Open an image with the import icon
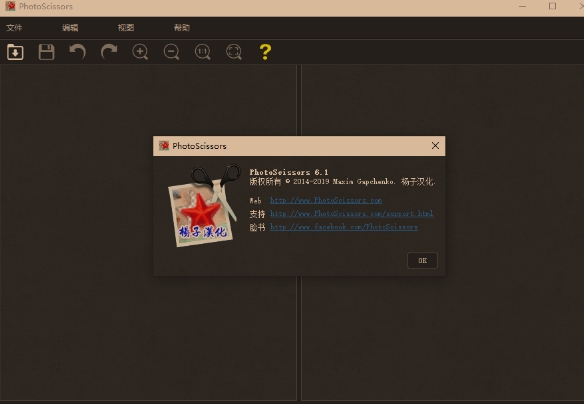 click(15, 52)
